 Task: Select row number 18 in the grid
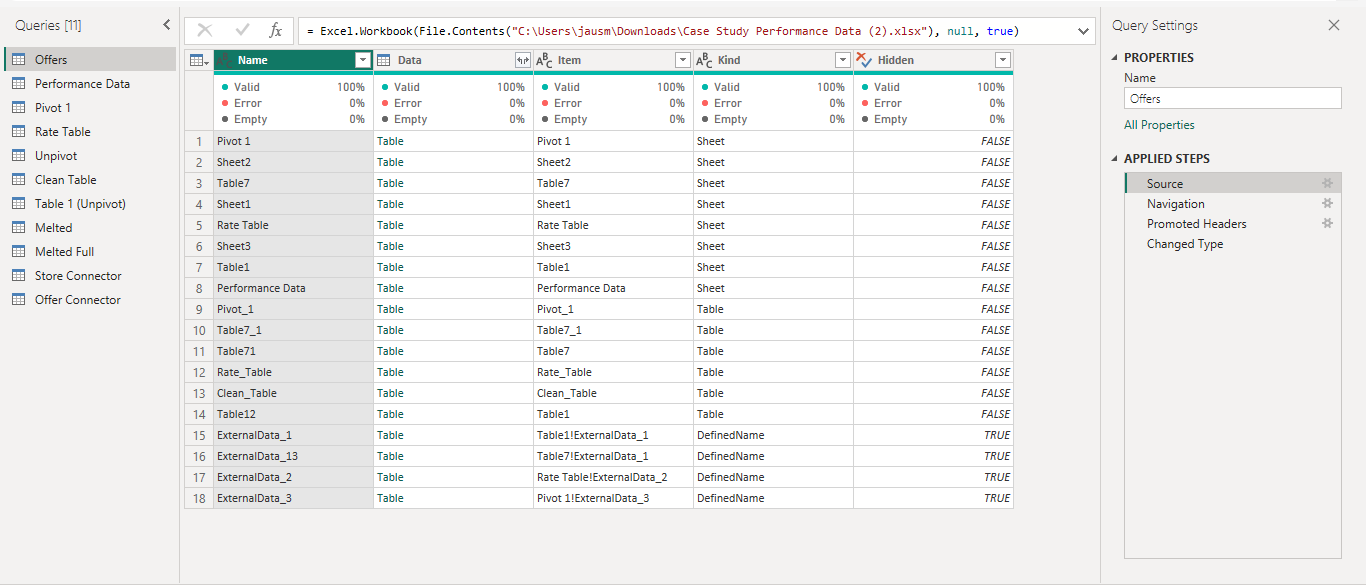[199, 498]
